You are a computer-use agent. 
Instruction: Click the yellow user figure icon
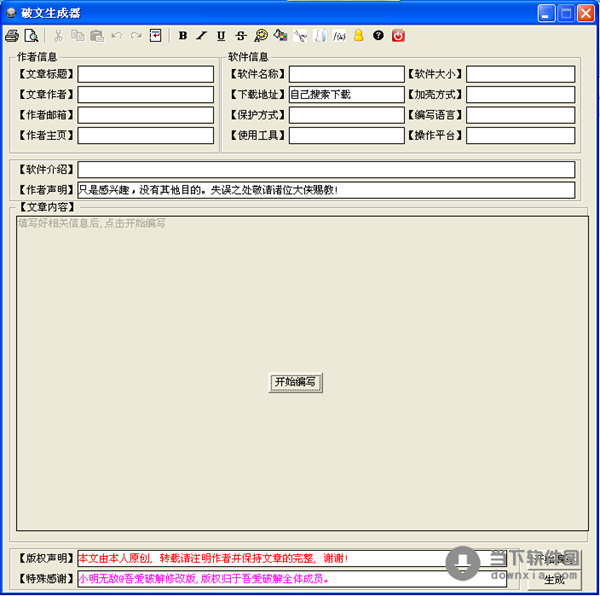coord(359,36)
